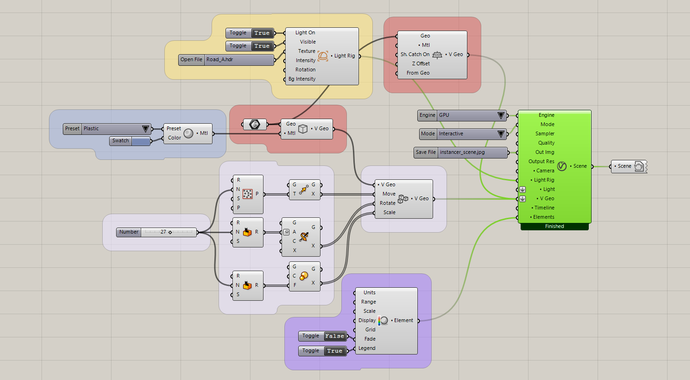The image size is (690, 380).
Task: Click the 'Display' input label
Action: tap(367, 321)
